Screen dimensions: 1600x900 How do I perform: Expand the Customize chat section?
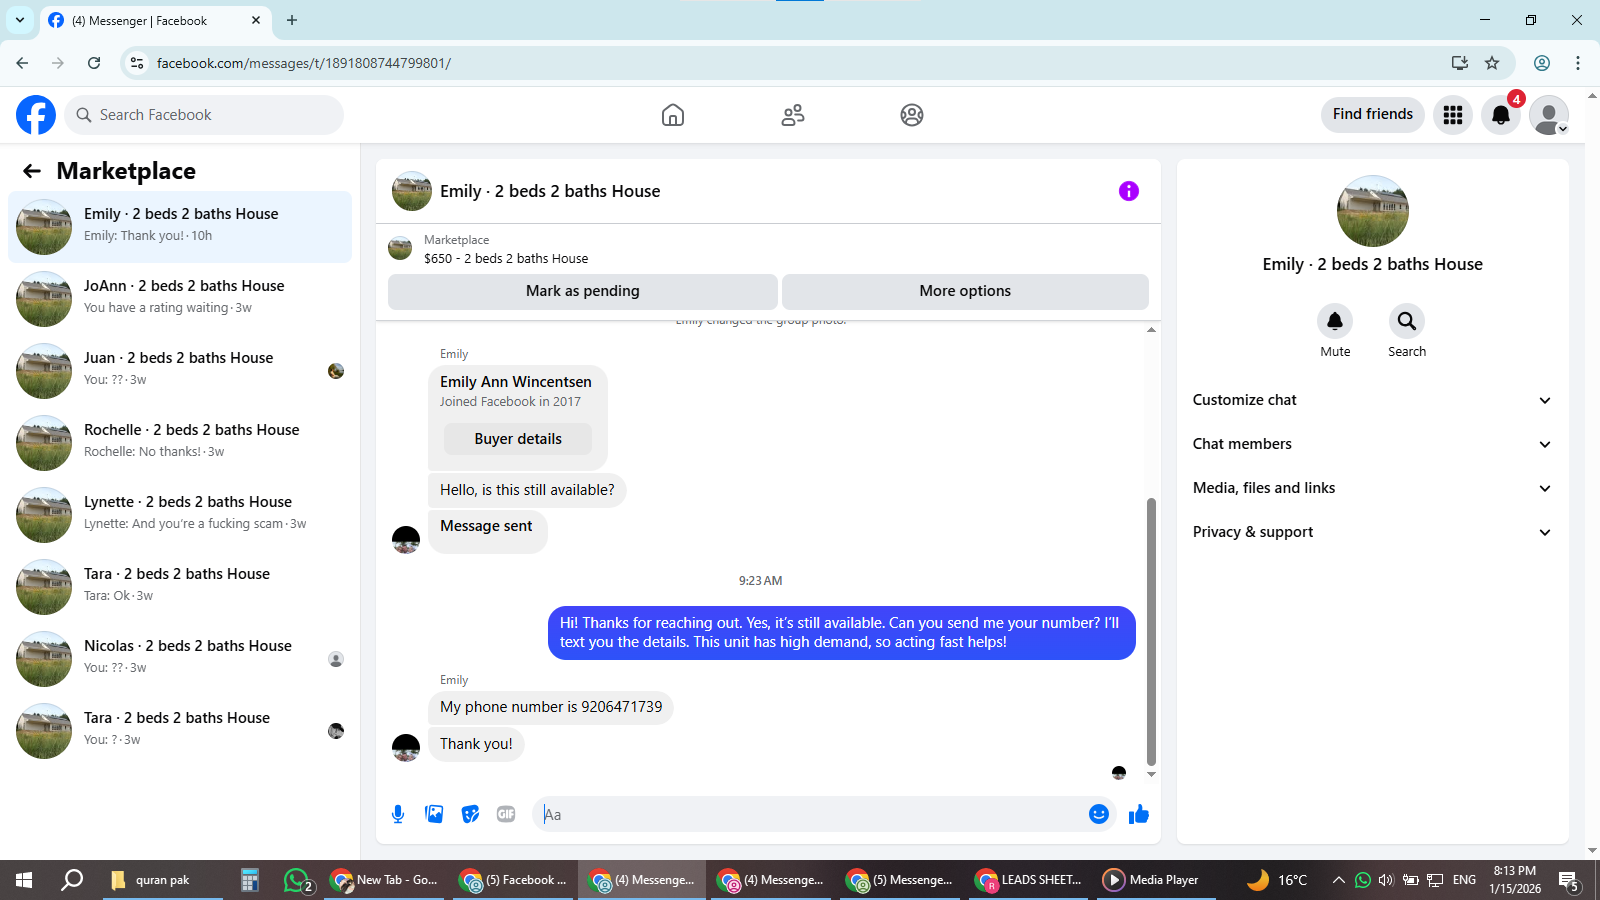tap(1372, 400)
